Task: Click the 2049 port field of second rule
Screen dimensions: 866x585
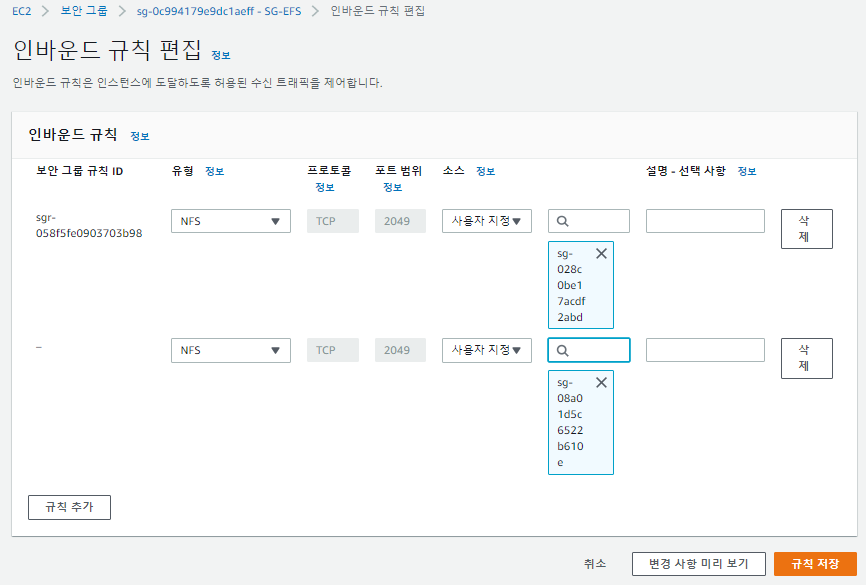Action: click(x=400, y=350)
